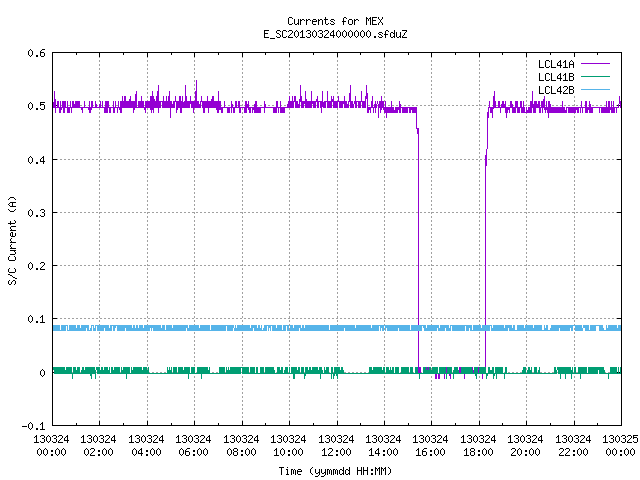This screenshot has height=480, width=640.
Task: Click the 0.5 y-axis tick label
Action: click(x=36, y=106)
